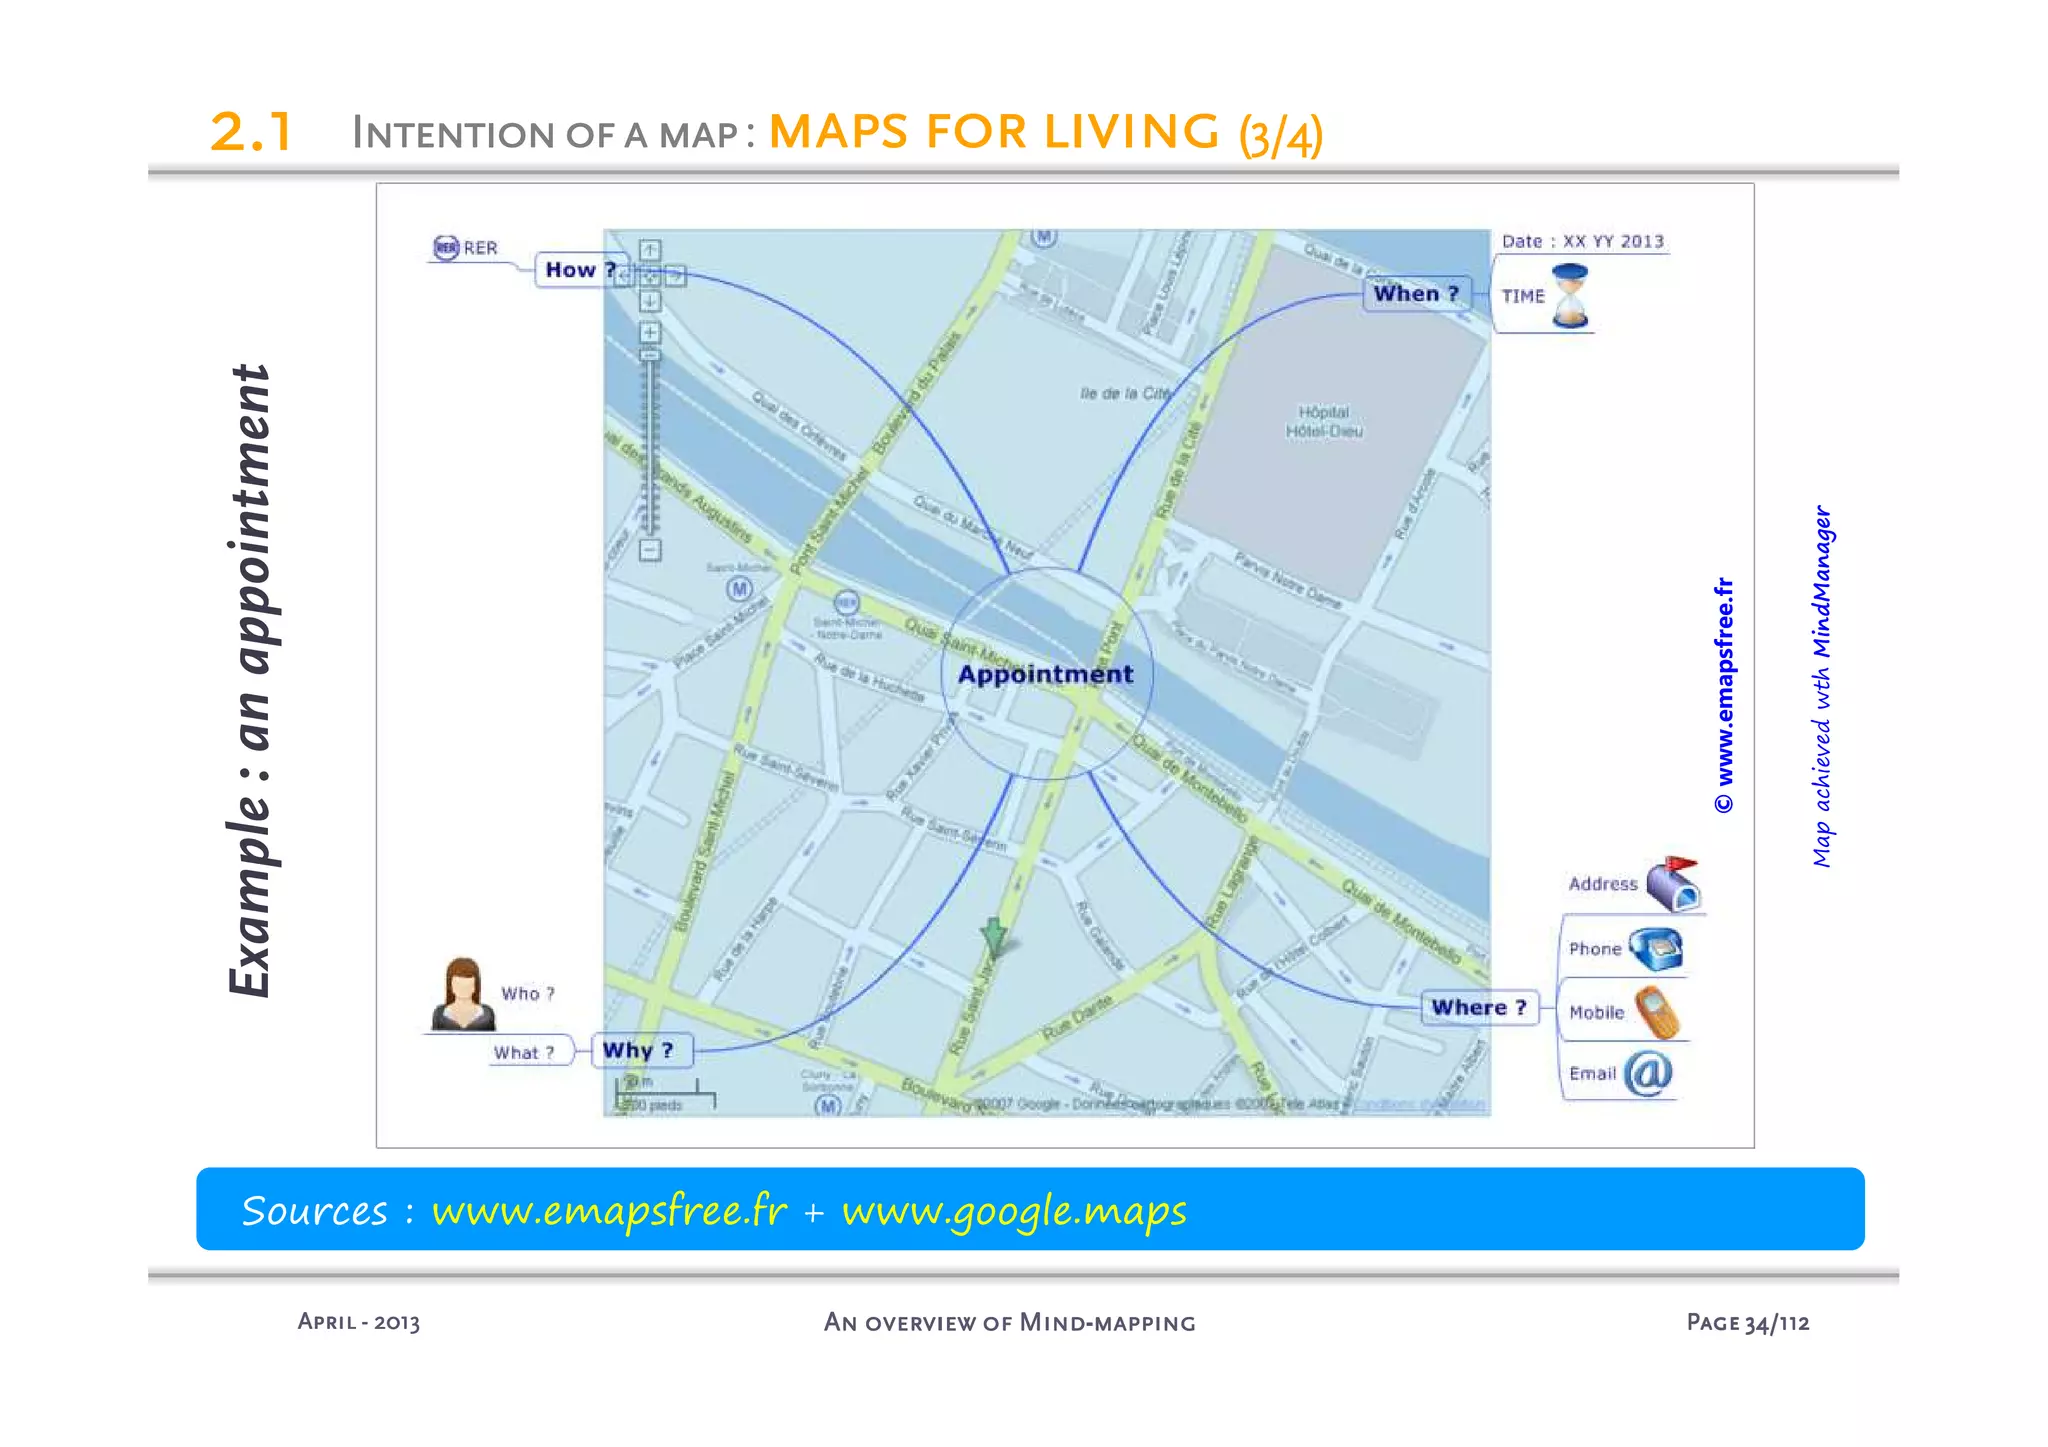Click the Saint-Michel Notre-Dame RER map icon

(x=846, y=603)
